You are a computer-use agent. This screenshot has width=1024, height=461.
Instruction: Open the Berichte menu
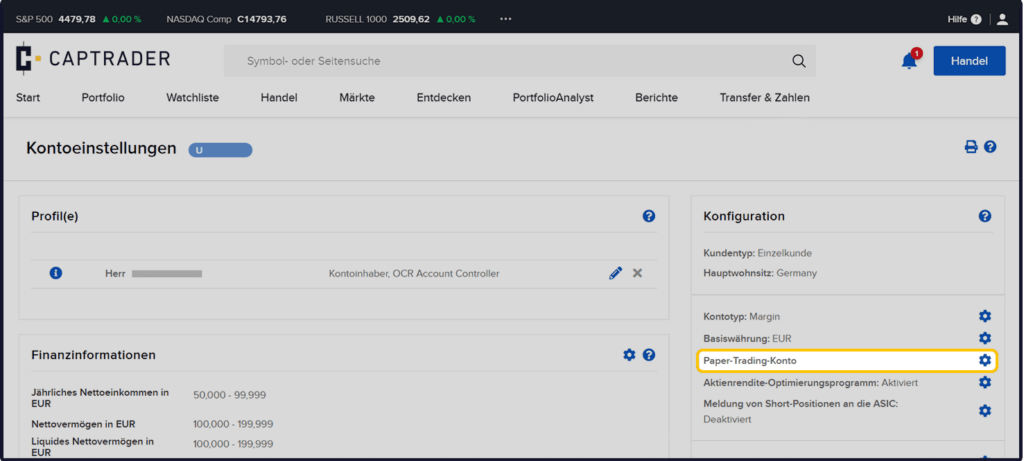[x=656, y=98]
